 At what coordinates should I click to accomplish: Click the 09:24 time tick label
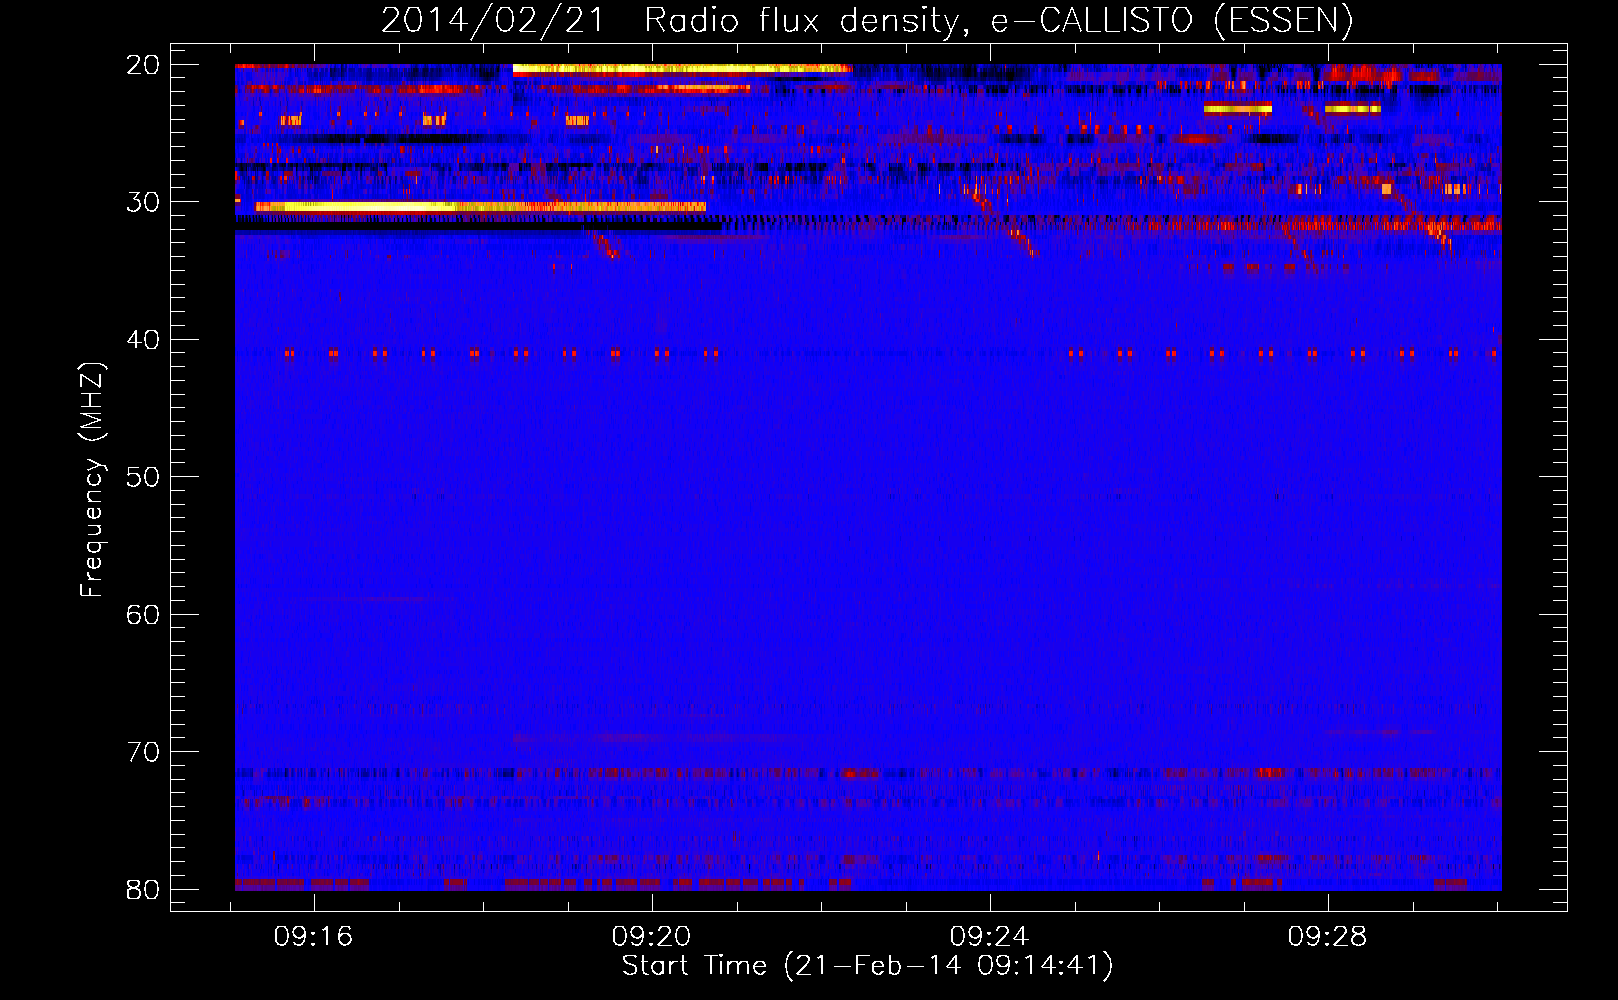990,936
